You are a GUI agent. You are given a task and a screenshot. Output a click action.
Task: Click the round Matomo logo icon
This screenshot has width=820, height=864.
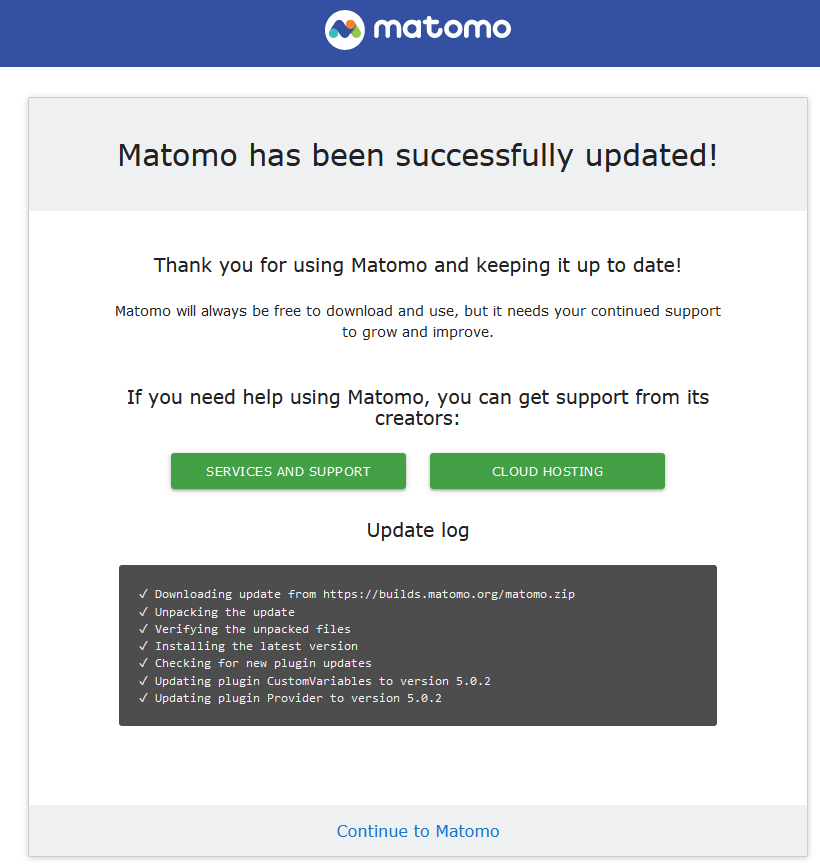[344, 29]
